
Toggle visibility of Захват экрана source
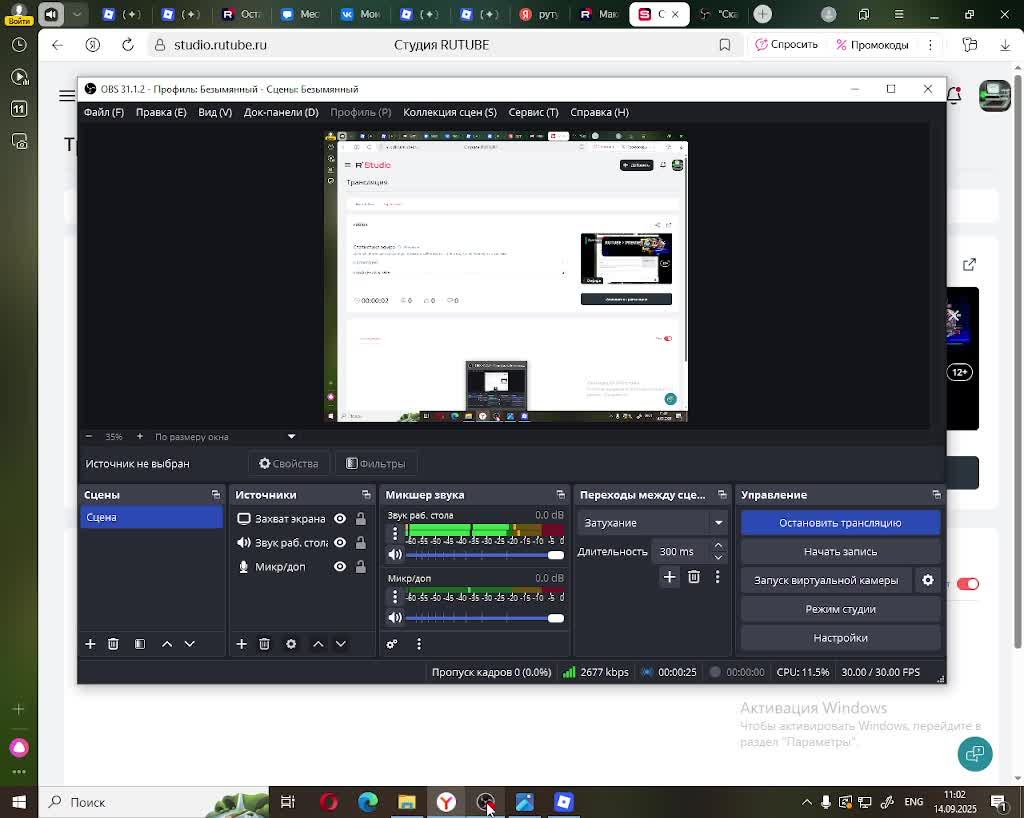[x=340, y=518]
